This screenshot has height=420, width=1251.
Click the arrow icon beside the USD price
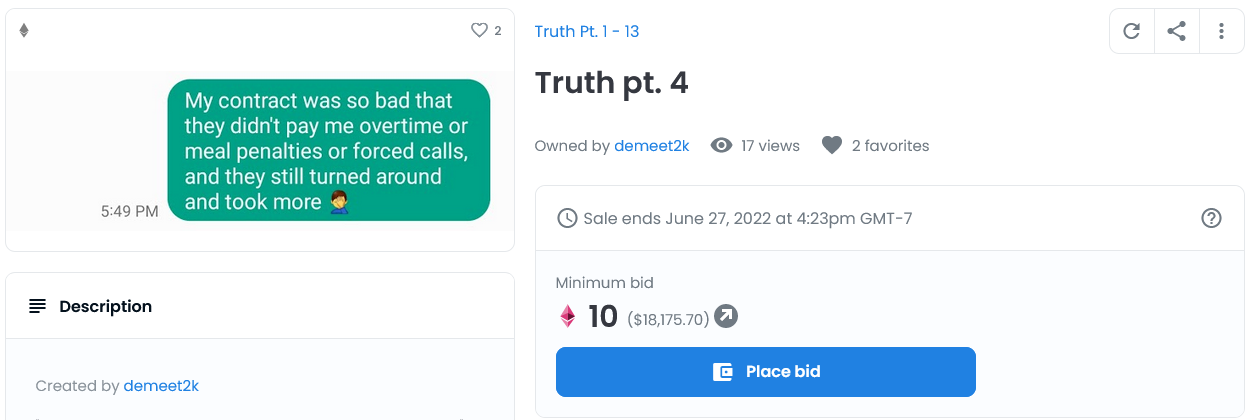726,317
